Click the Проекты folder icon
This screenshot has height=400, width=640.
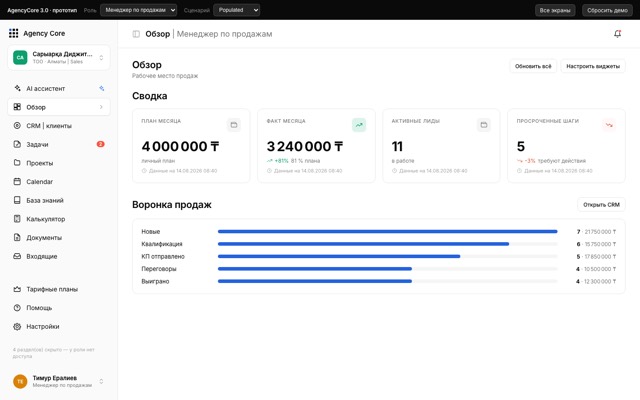click(17, 163)
